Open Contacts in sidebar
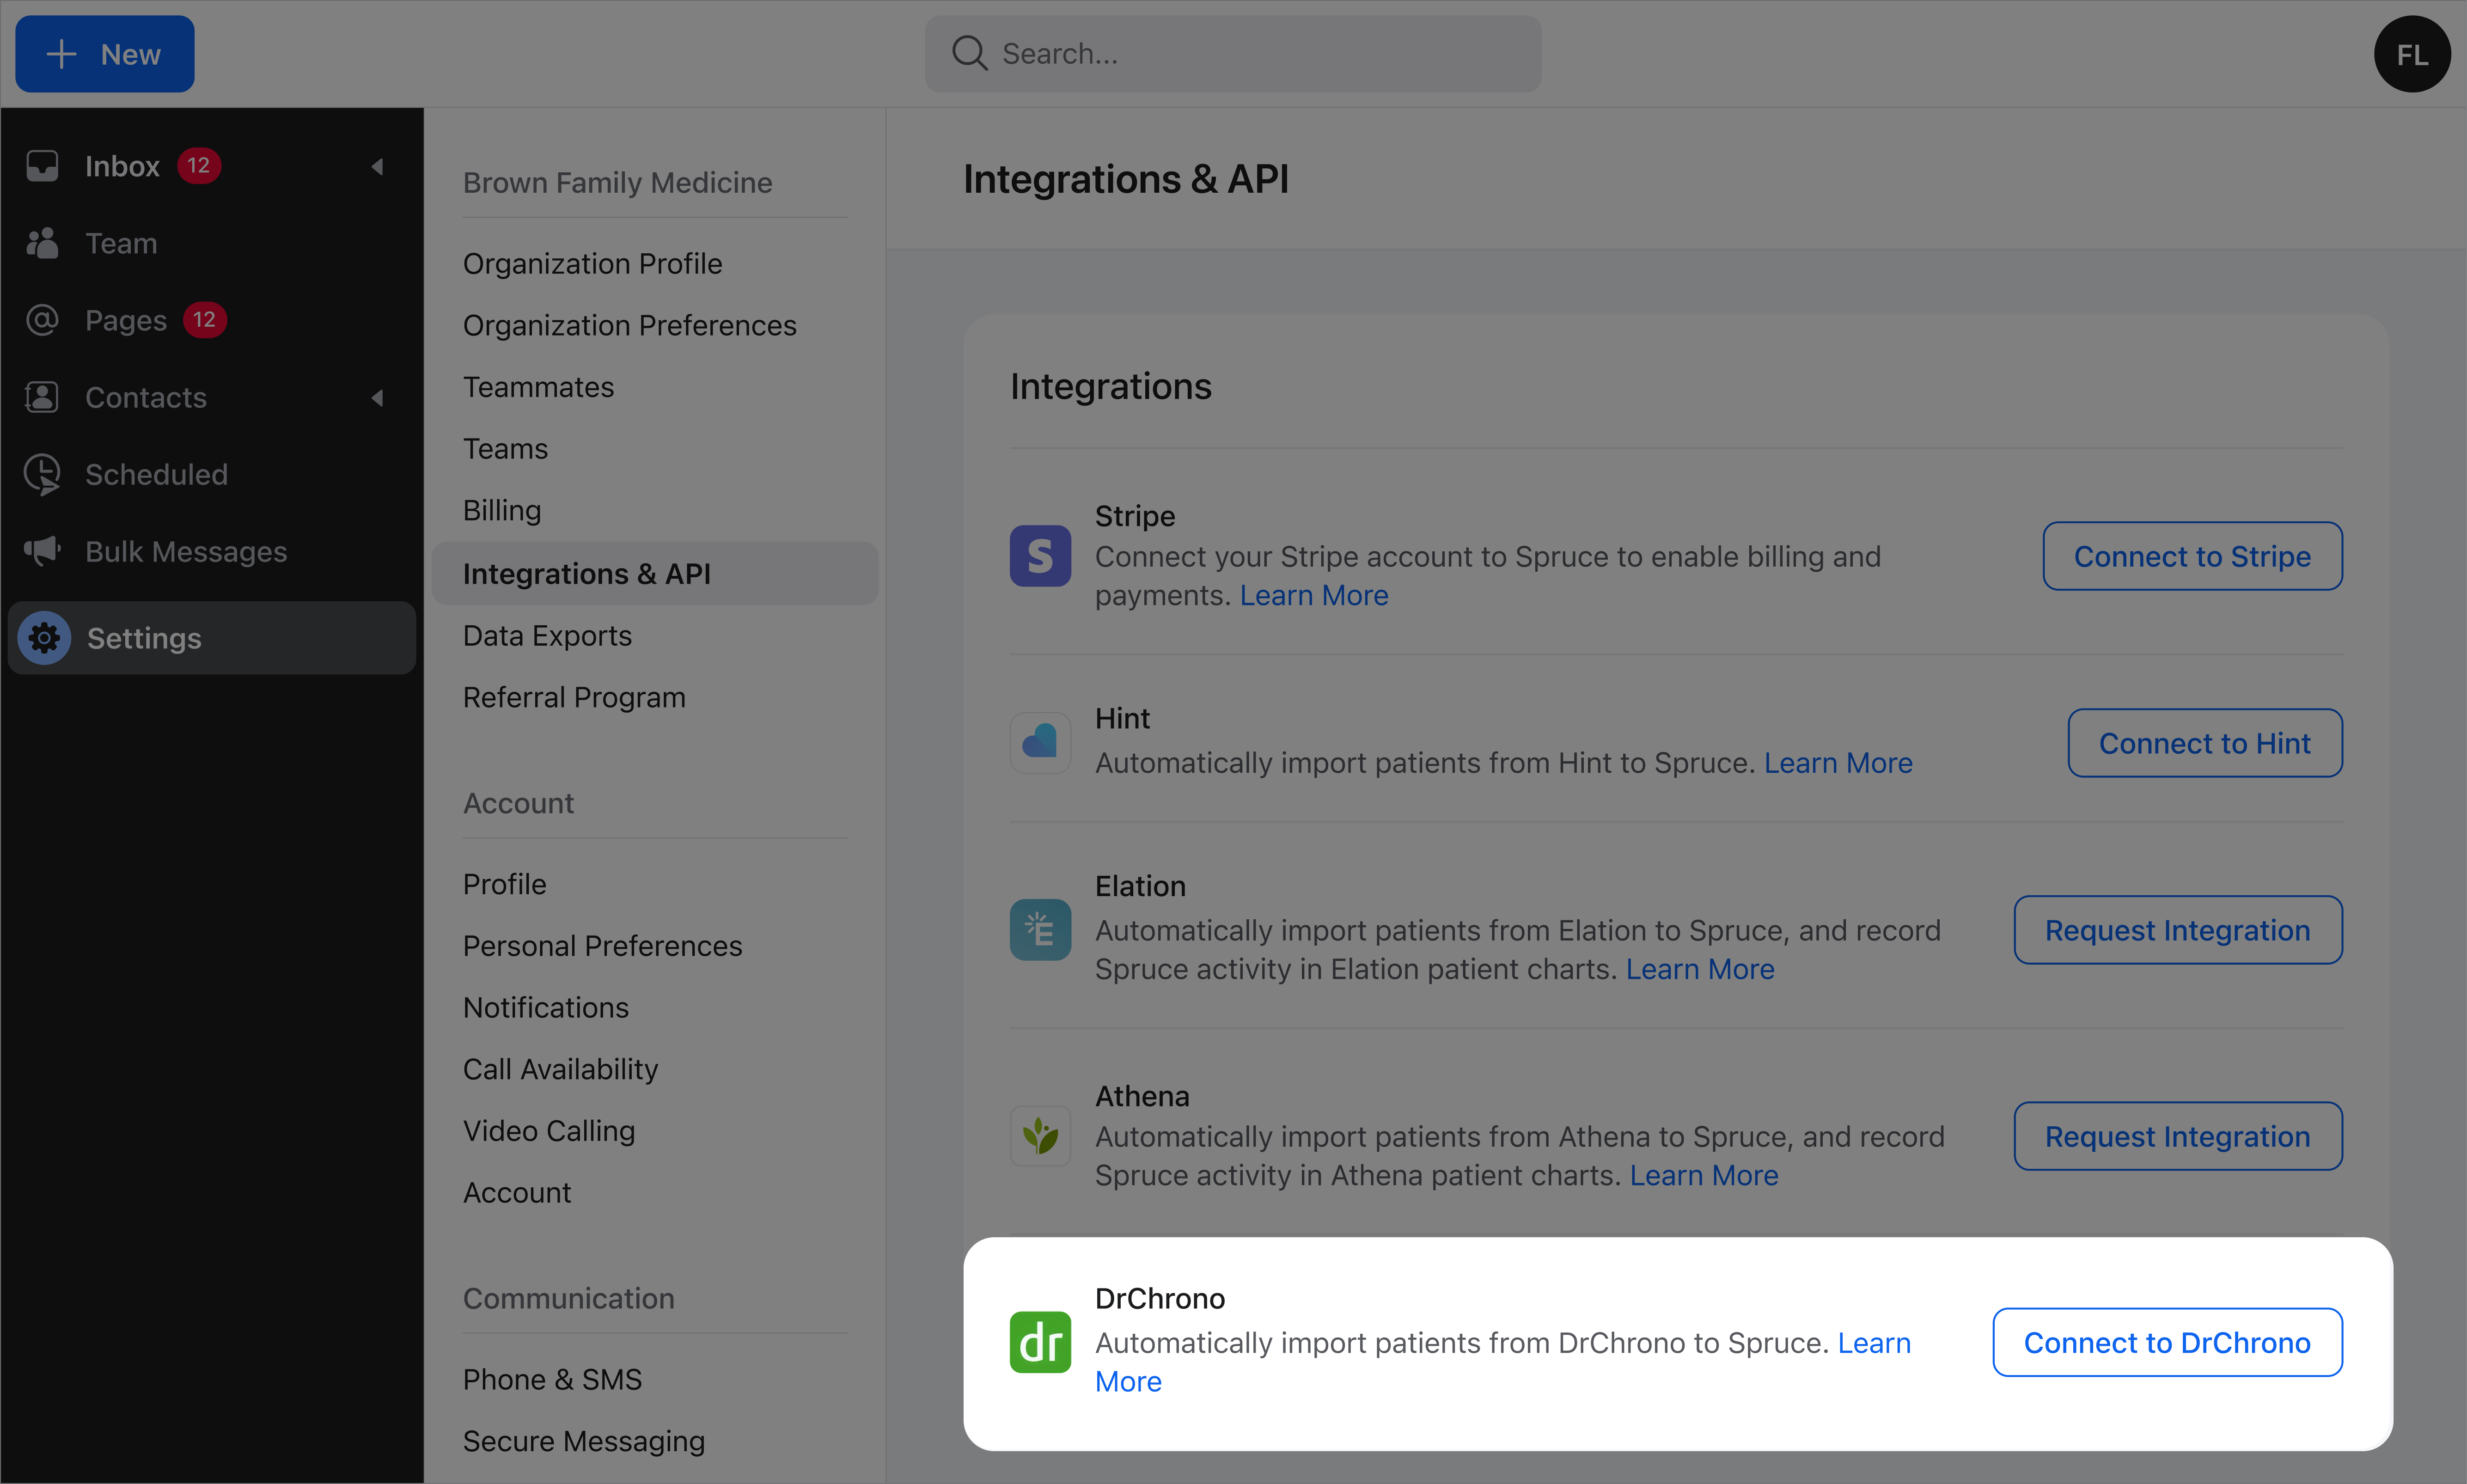This screenshot has width=2467, height=1484. tap(211, 397)
